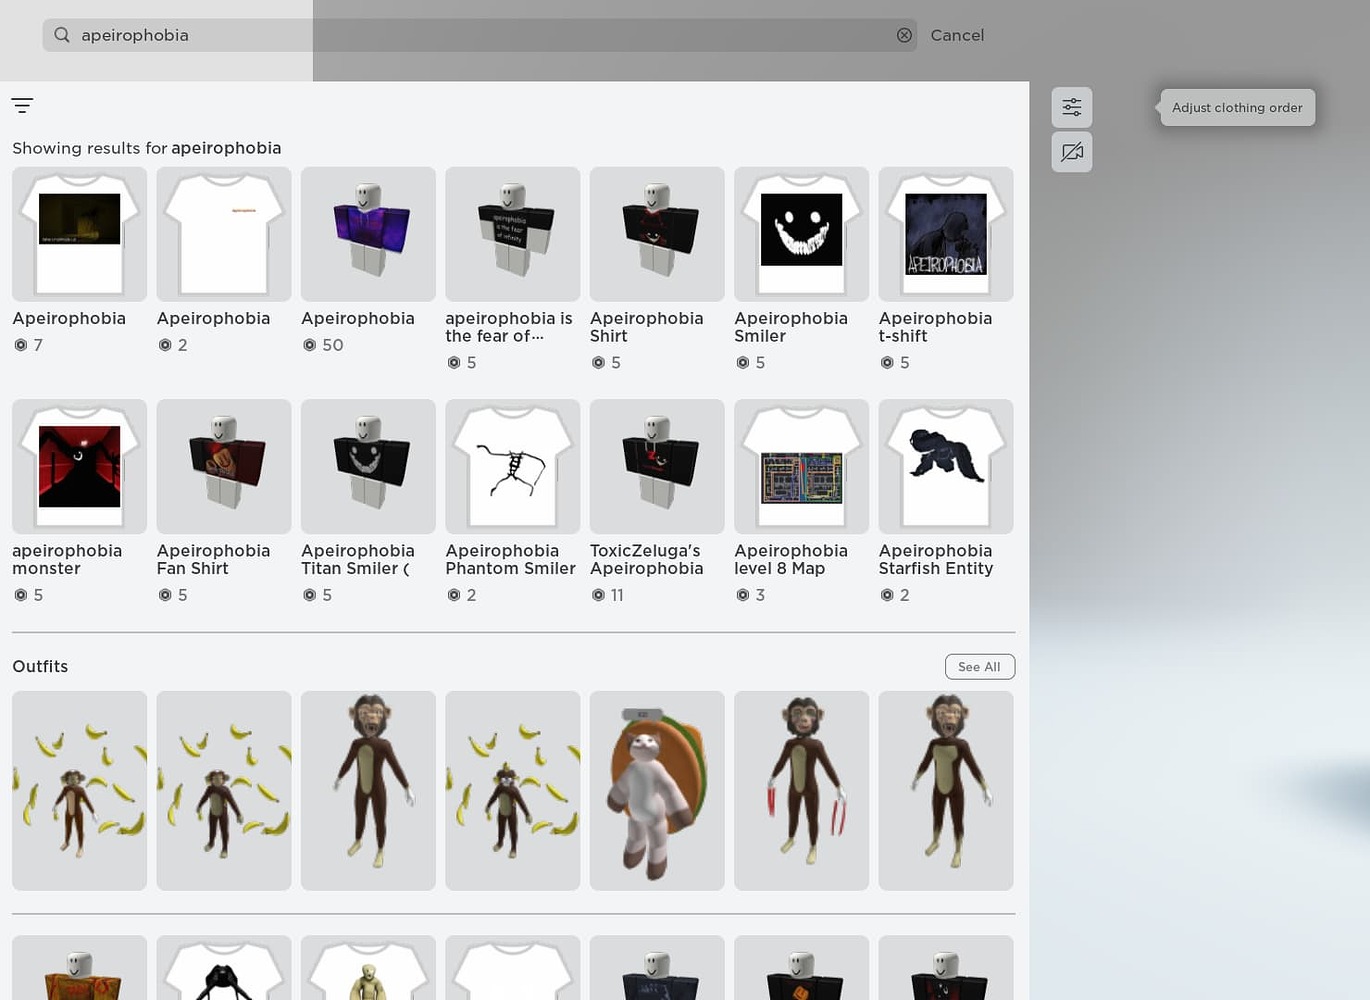Click the eye icon on ToxicZeluga's Apeirophobia
This screenshot has height=1000, width=1370.
click(x=597, y=595)
